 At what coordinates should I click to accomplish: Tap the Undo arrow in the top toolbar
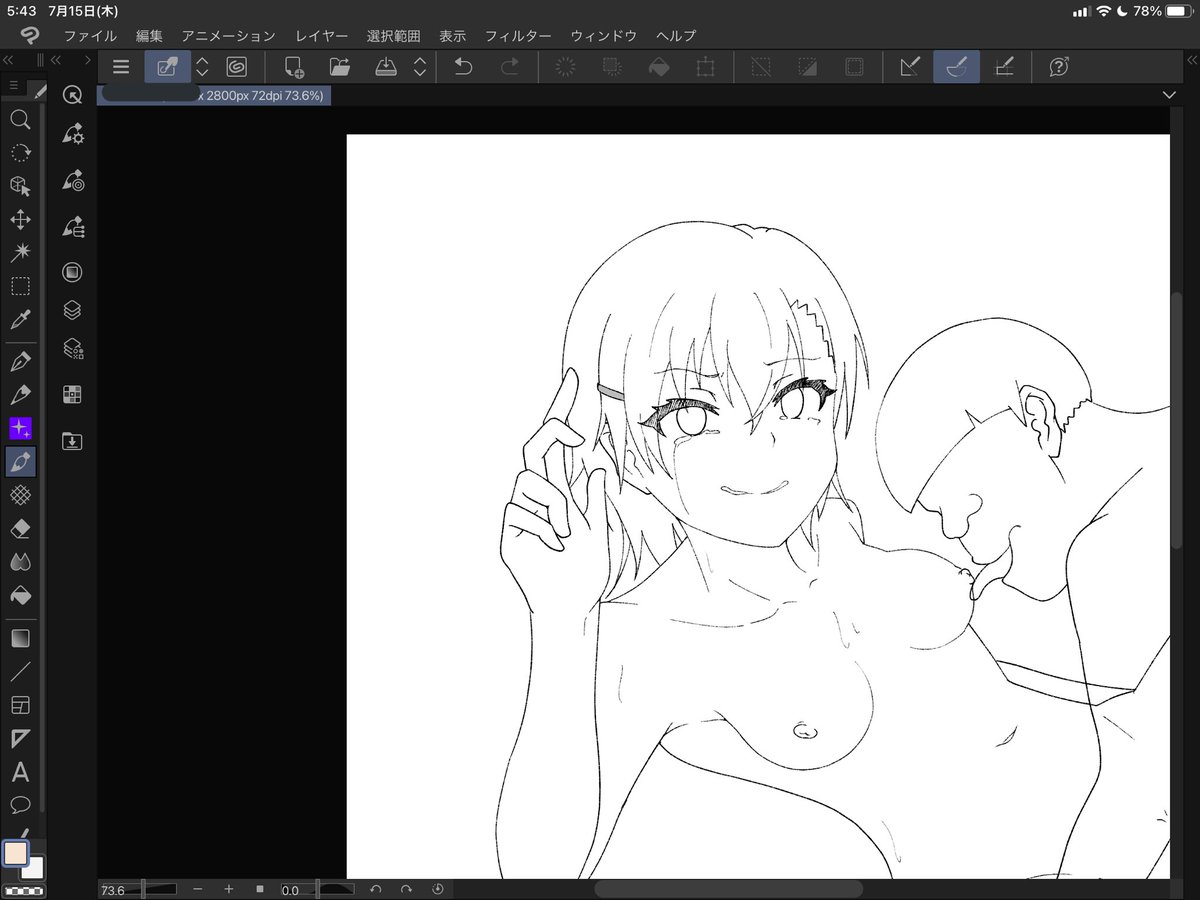pos(461,67)
